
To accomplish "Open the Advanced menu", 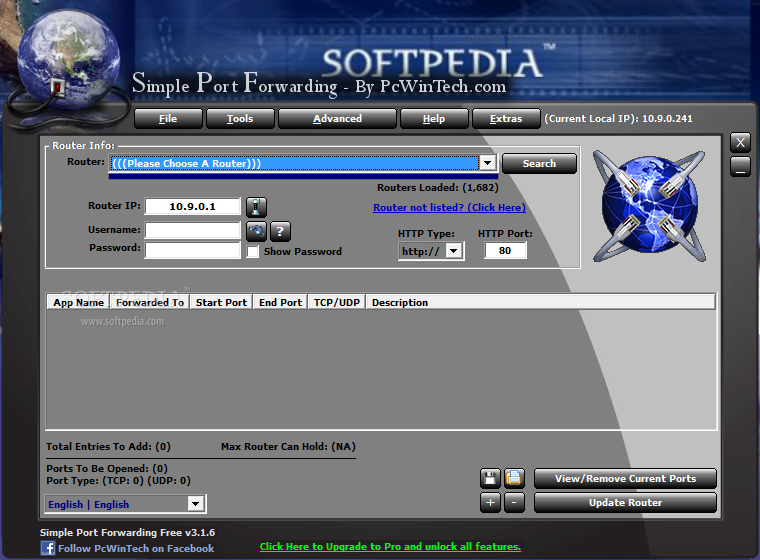I will (337, 119).
